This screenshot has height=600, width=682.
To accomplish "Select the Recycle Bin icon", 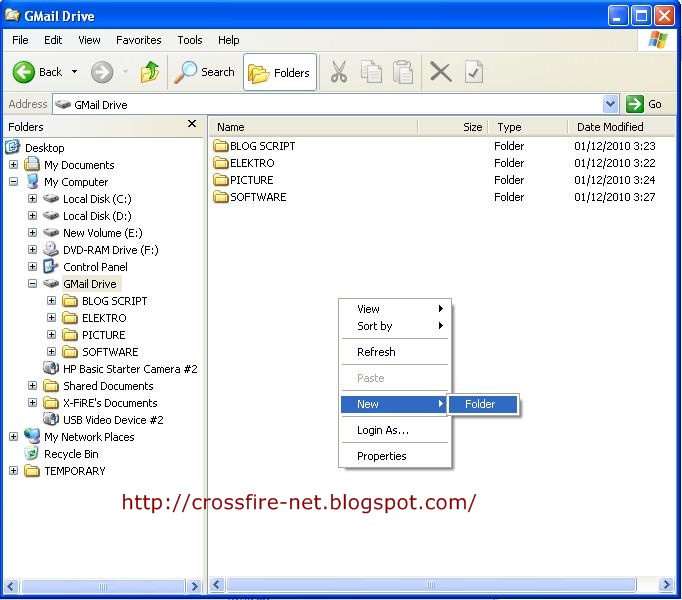I will 32,453.
